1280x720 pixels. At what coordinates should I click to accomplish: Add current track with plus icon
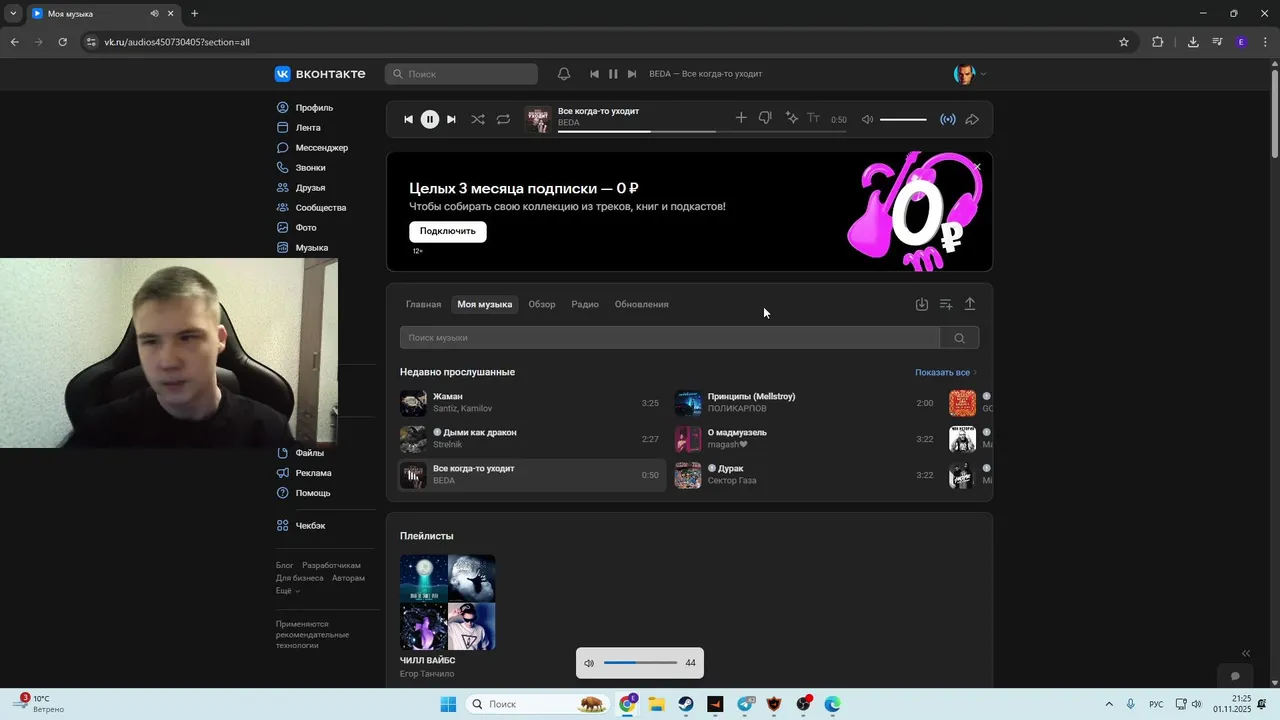coord(741,118)
